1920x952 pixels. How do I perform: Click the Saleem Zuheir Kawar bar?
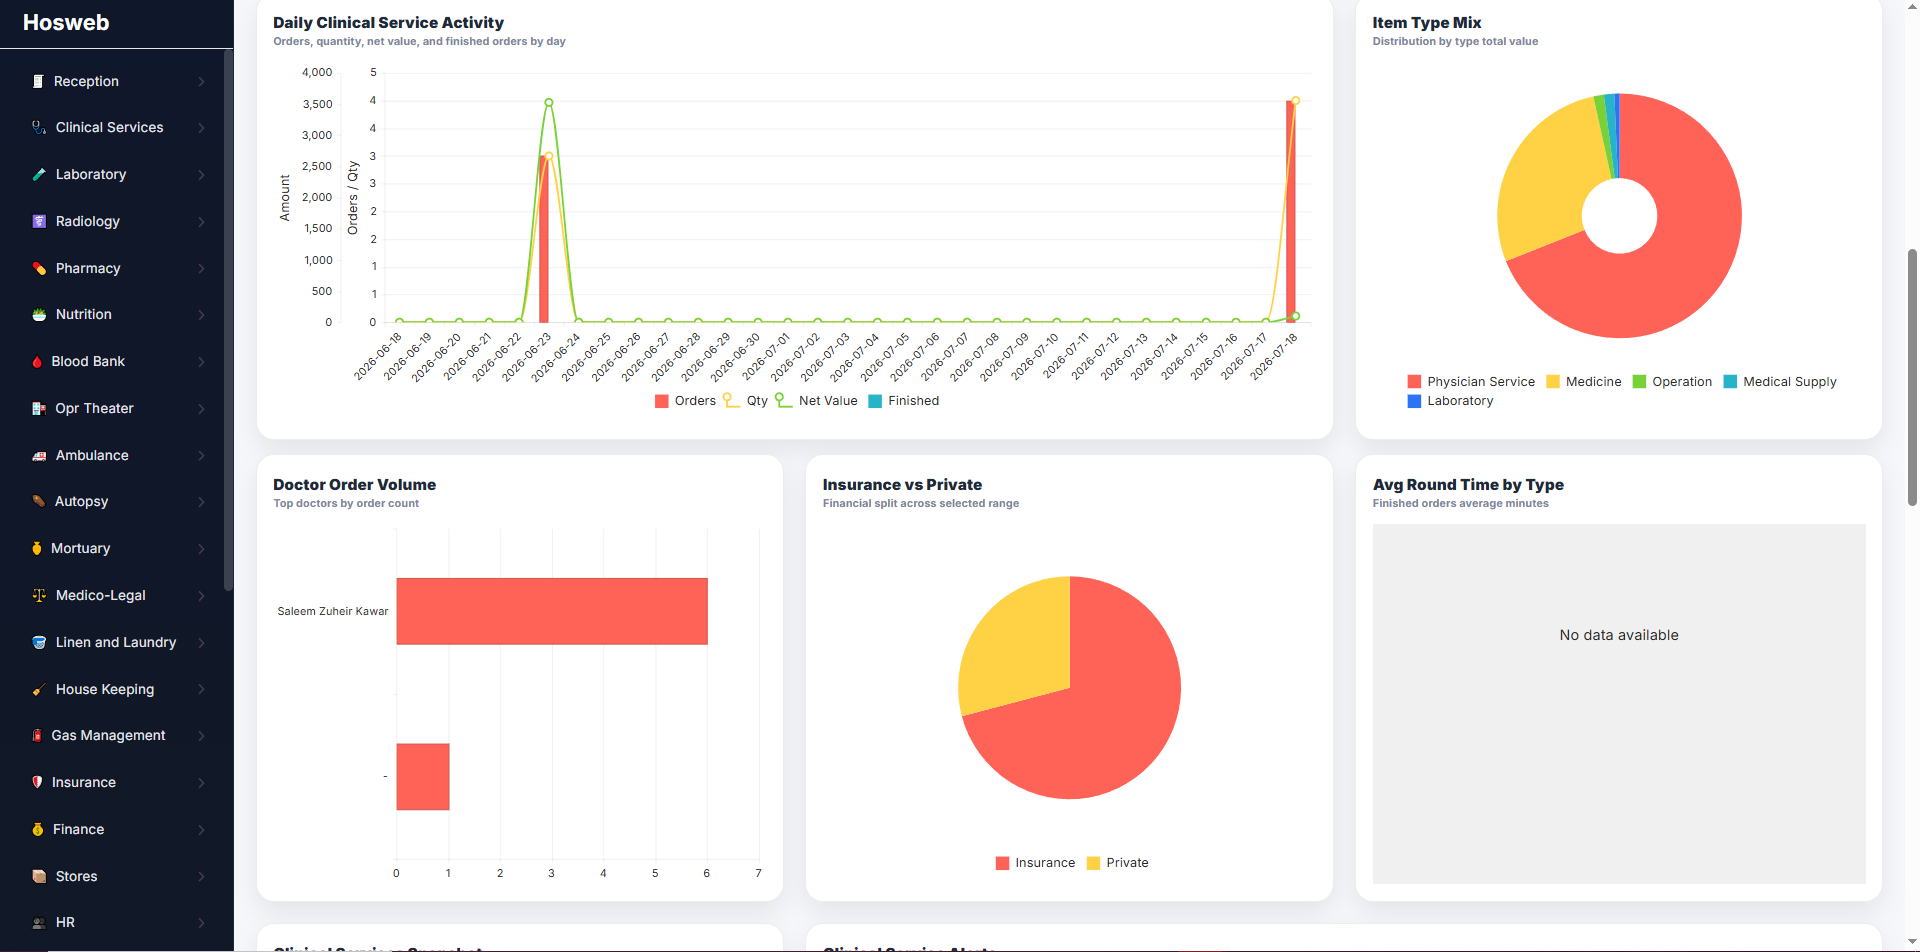pyautogui.click(x=552, y=611)
